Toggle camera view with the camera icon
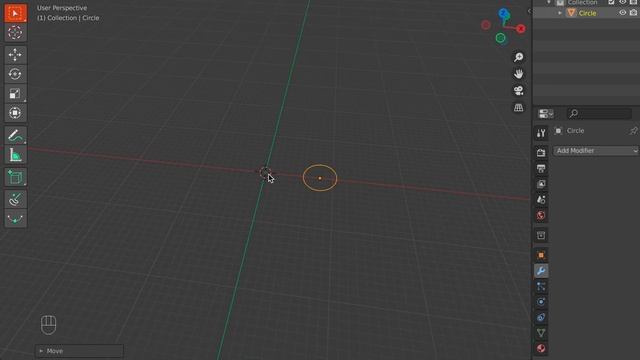Screen dimensions: 640x360 (x=518, y=91)
